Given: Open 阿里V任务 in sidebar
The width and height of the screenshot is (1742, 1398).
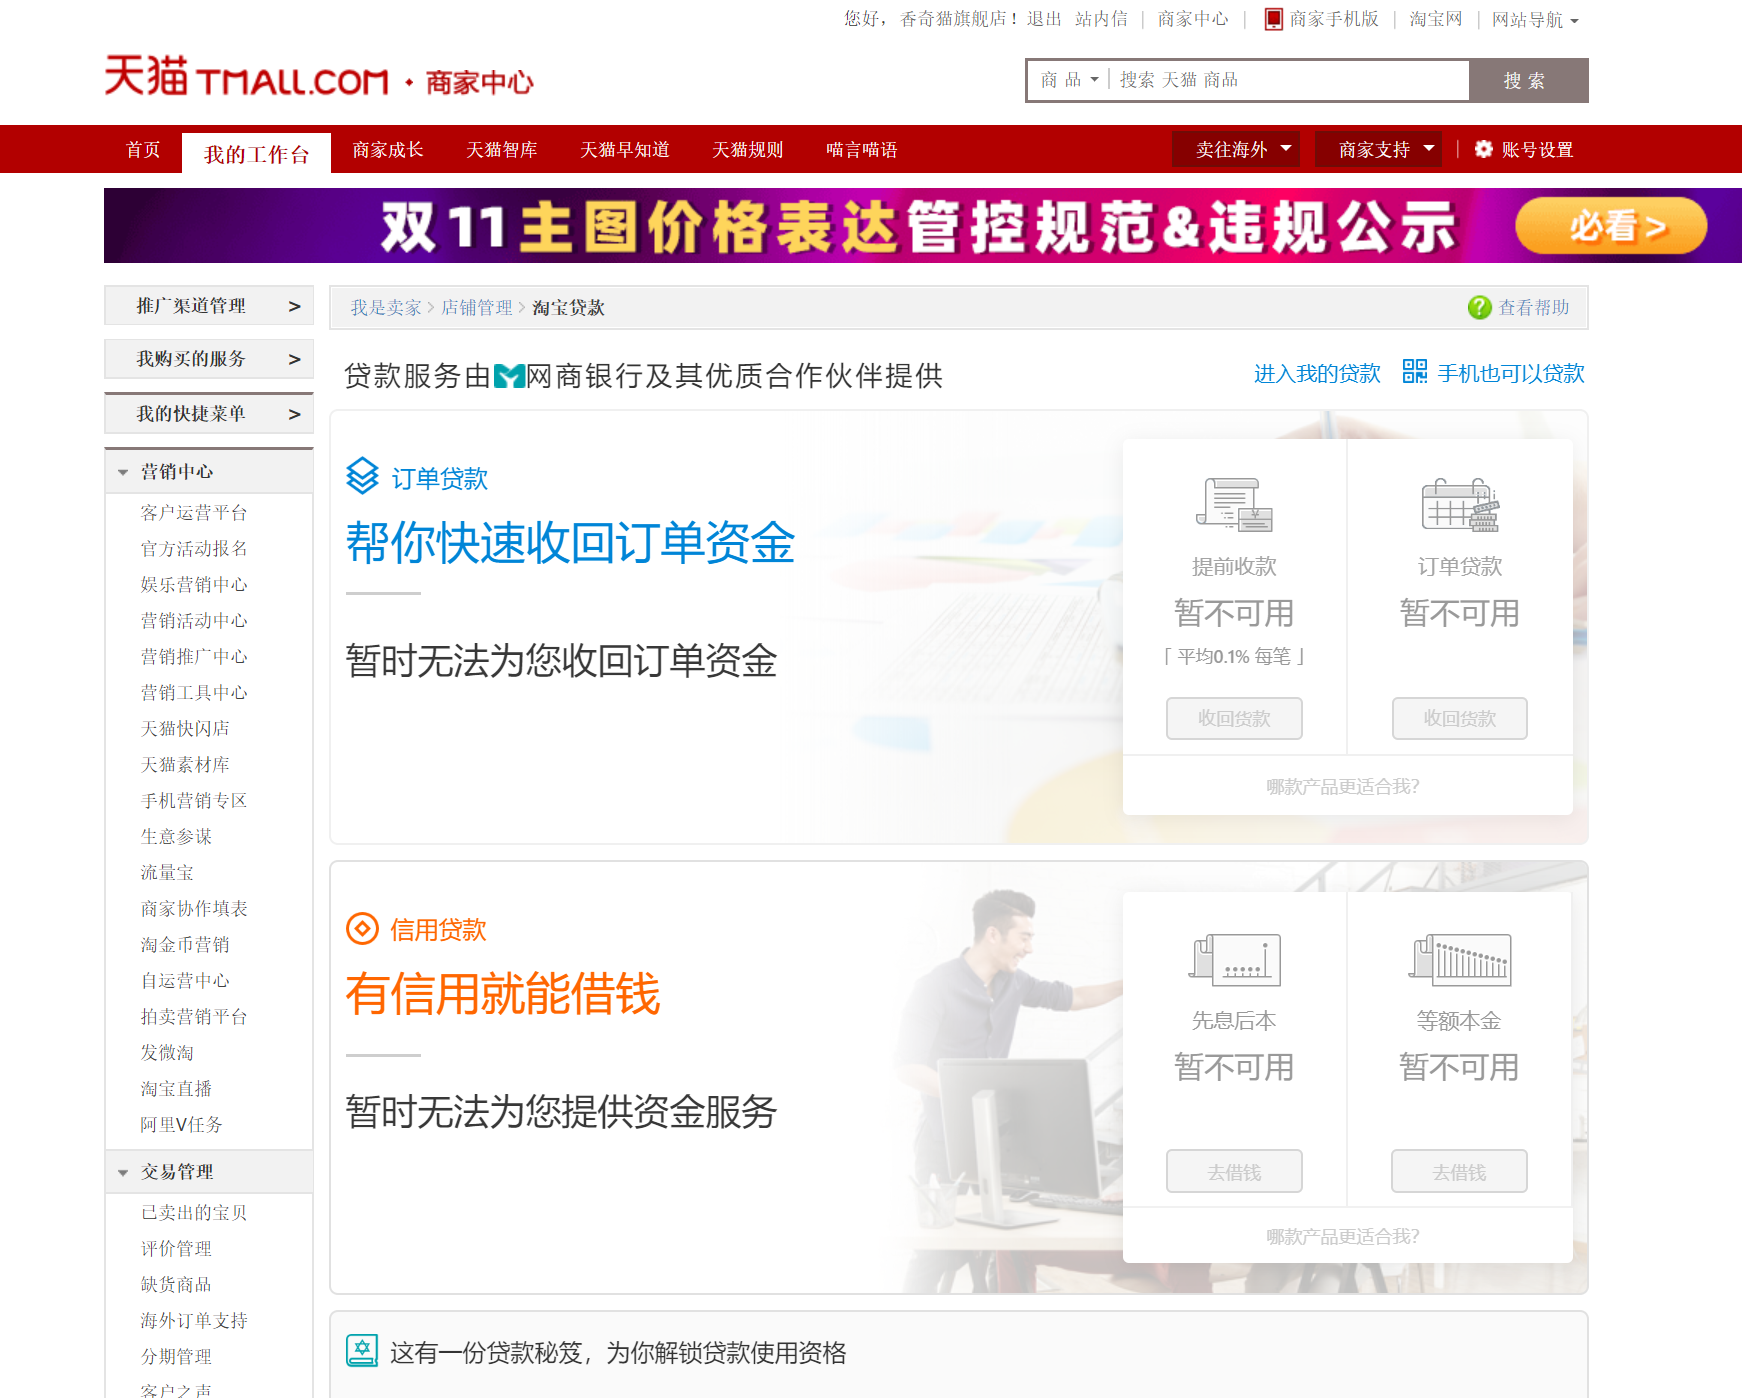Looking at the screenshot, I should (x=181, y=1125).
